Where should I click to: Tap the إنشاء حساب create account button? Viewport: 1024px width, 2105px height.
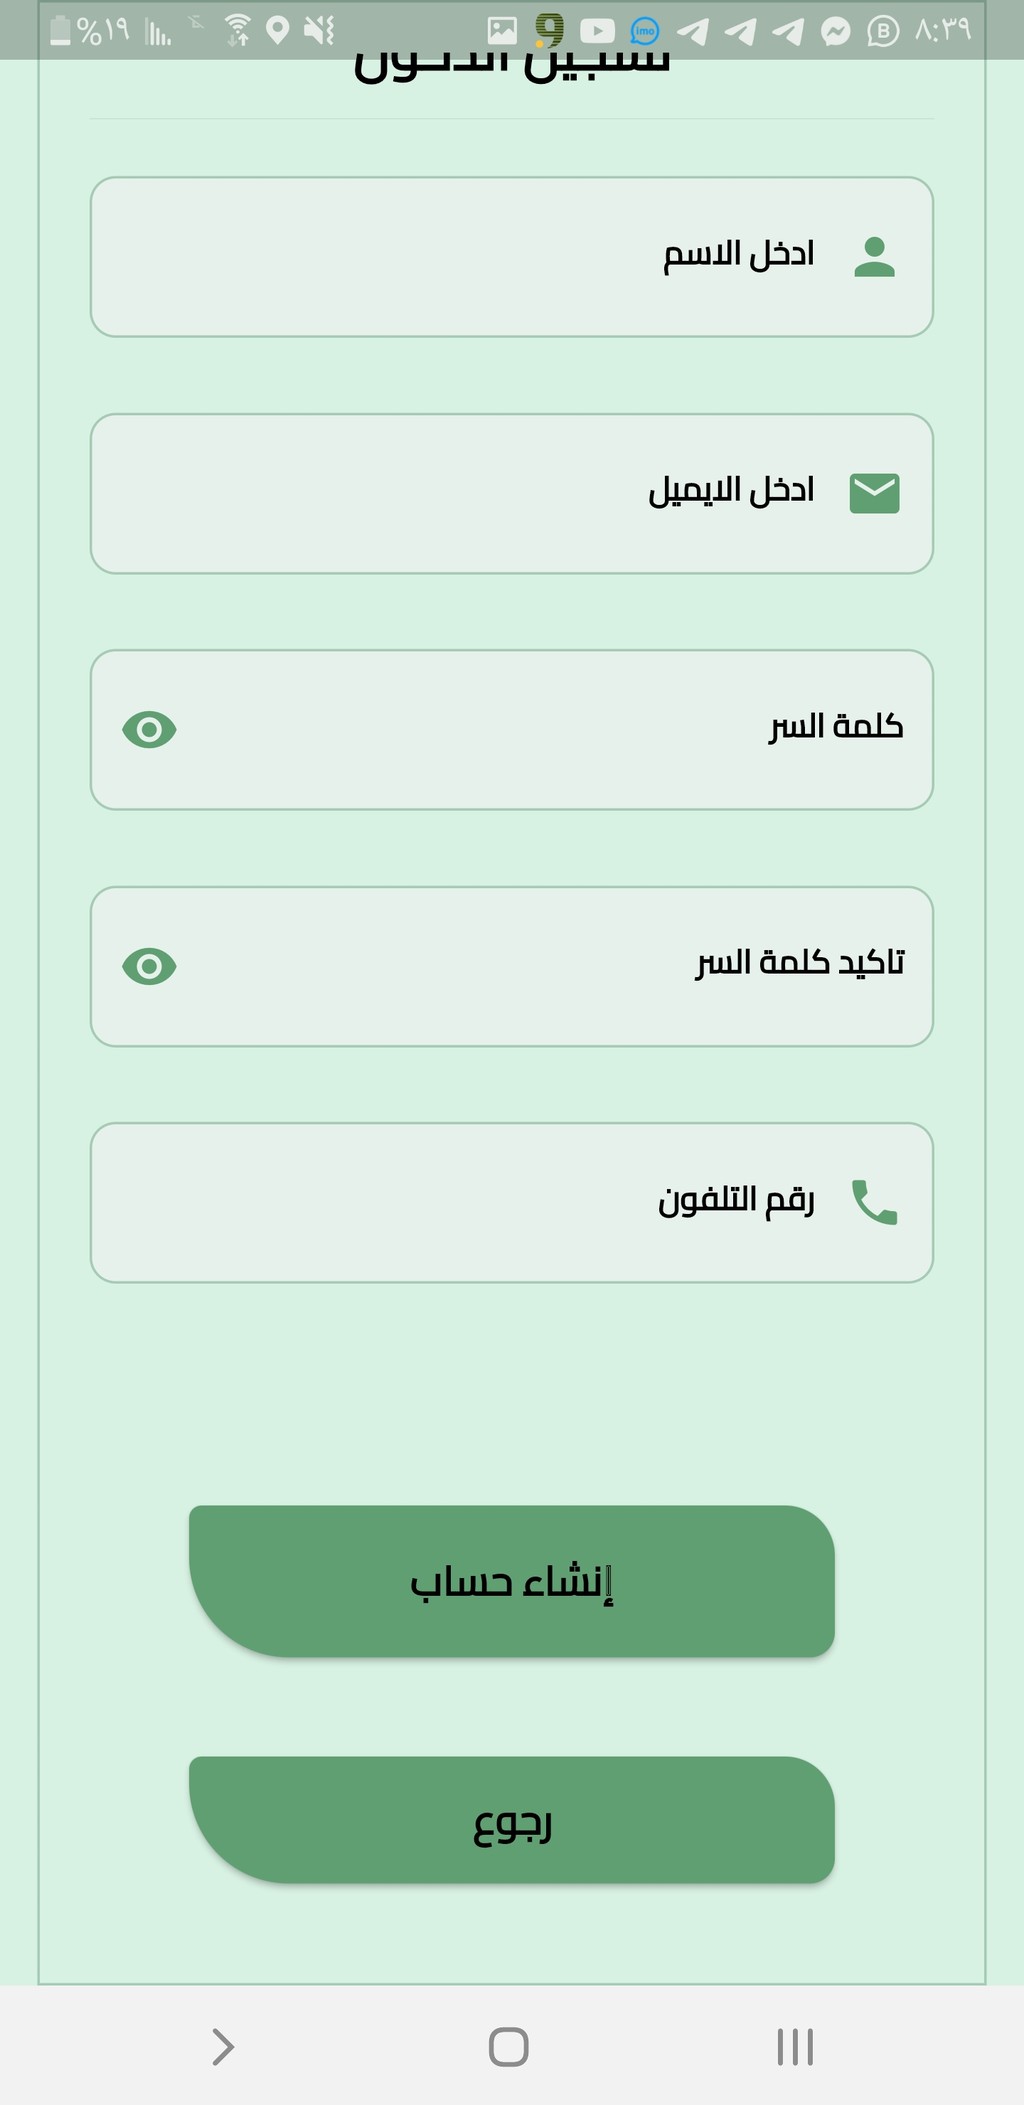tap(512, 1581)
